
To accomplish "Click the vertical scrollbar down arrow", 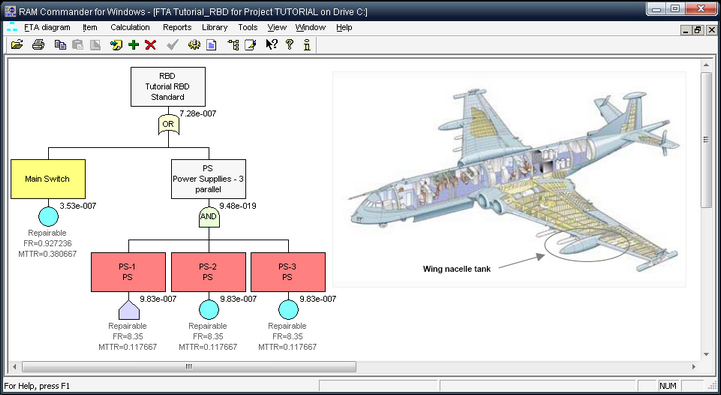I will point(706,355).
